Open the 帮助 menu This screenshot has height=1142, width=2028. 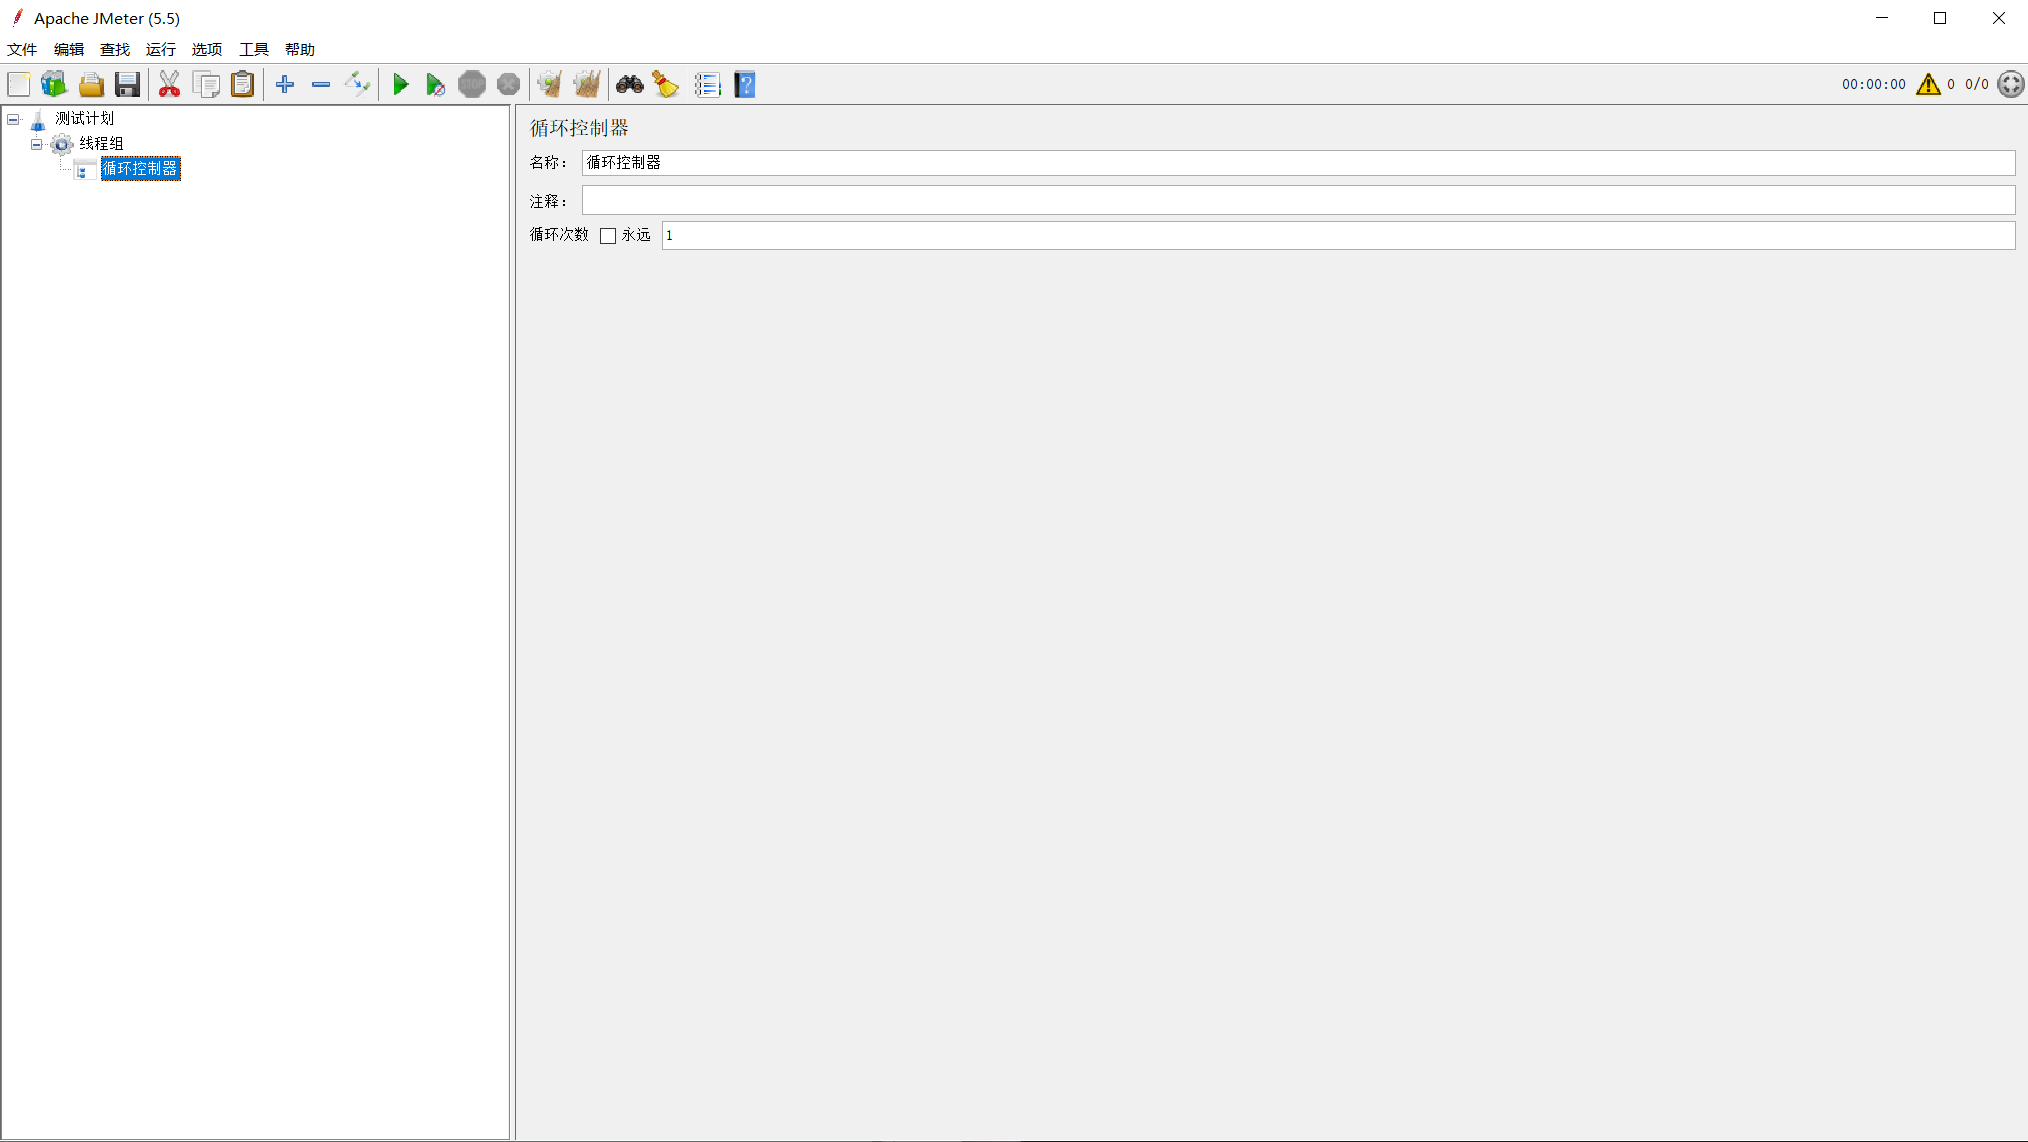point(300,50)
